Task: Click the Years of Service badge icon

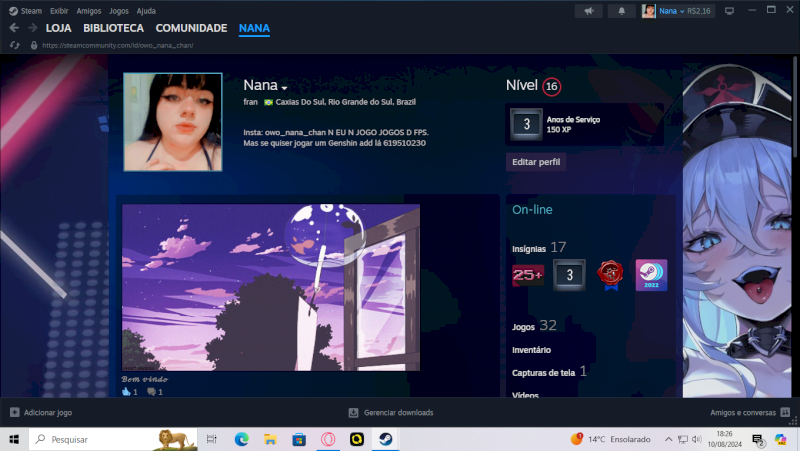Action: pyautogui.click(x=526, y=124)
